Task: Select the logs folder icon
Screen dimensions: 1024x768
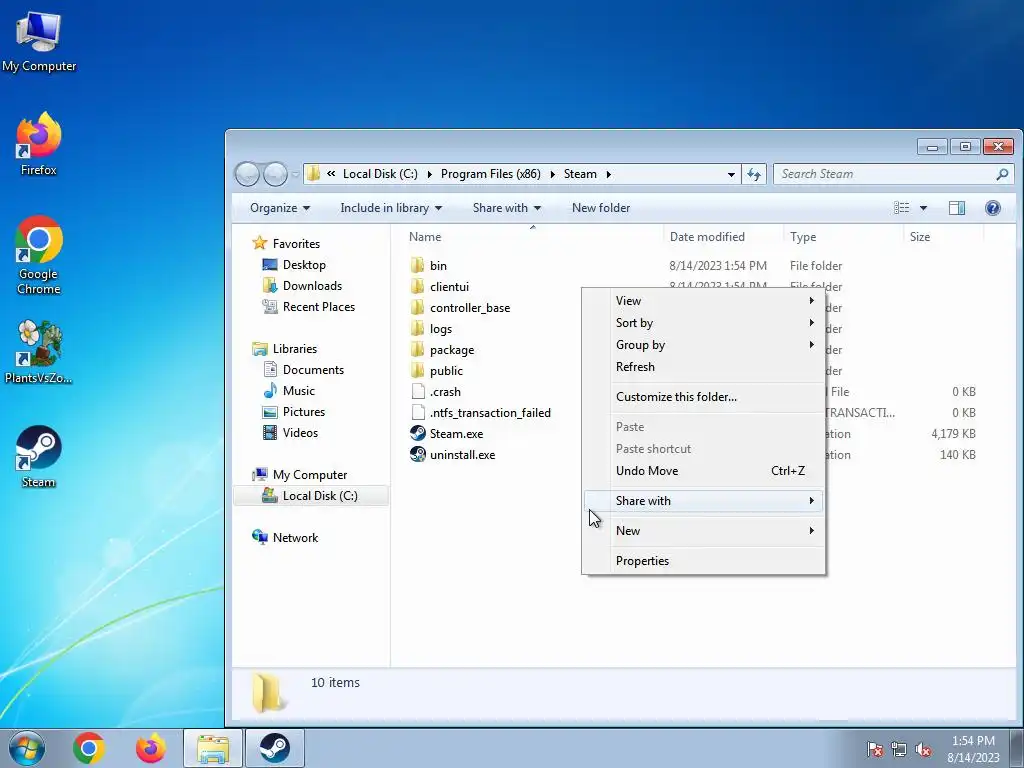Action: (417, 328)
